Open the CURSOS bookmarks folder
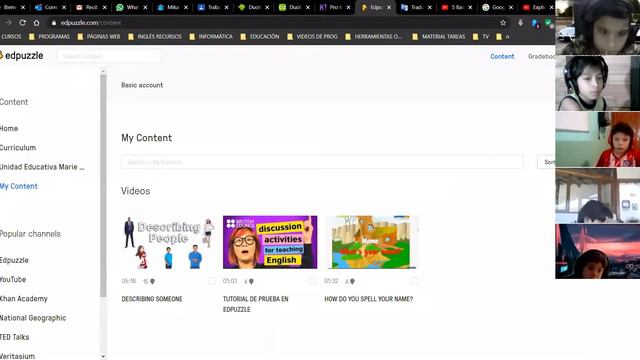 coord(11,37)
